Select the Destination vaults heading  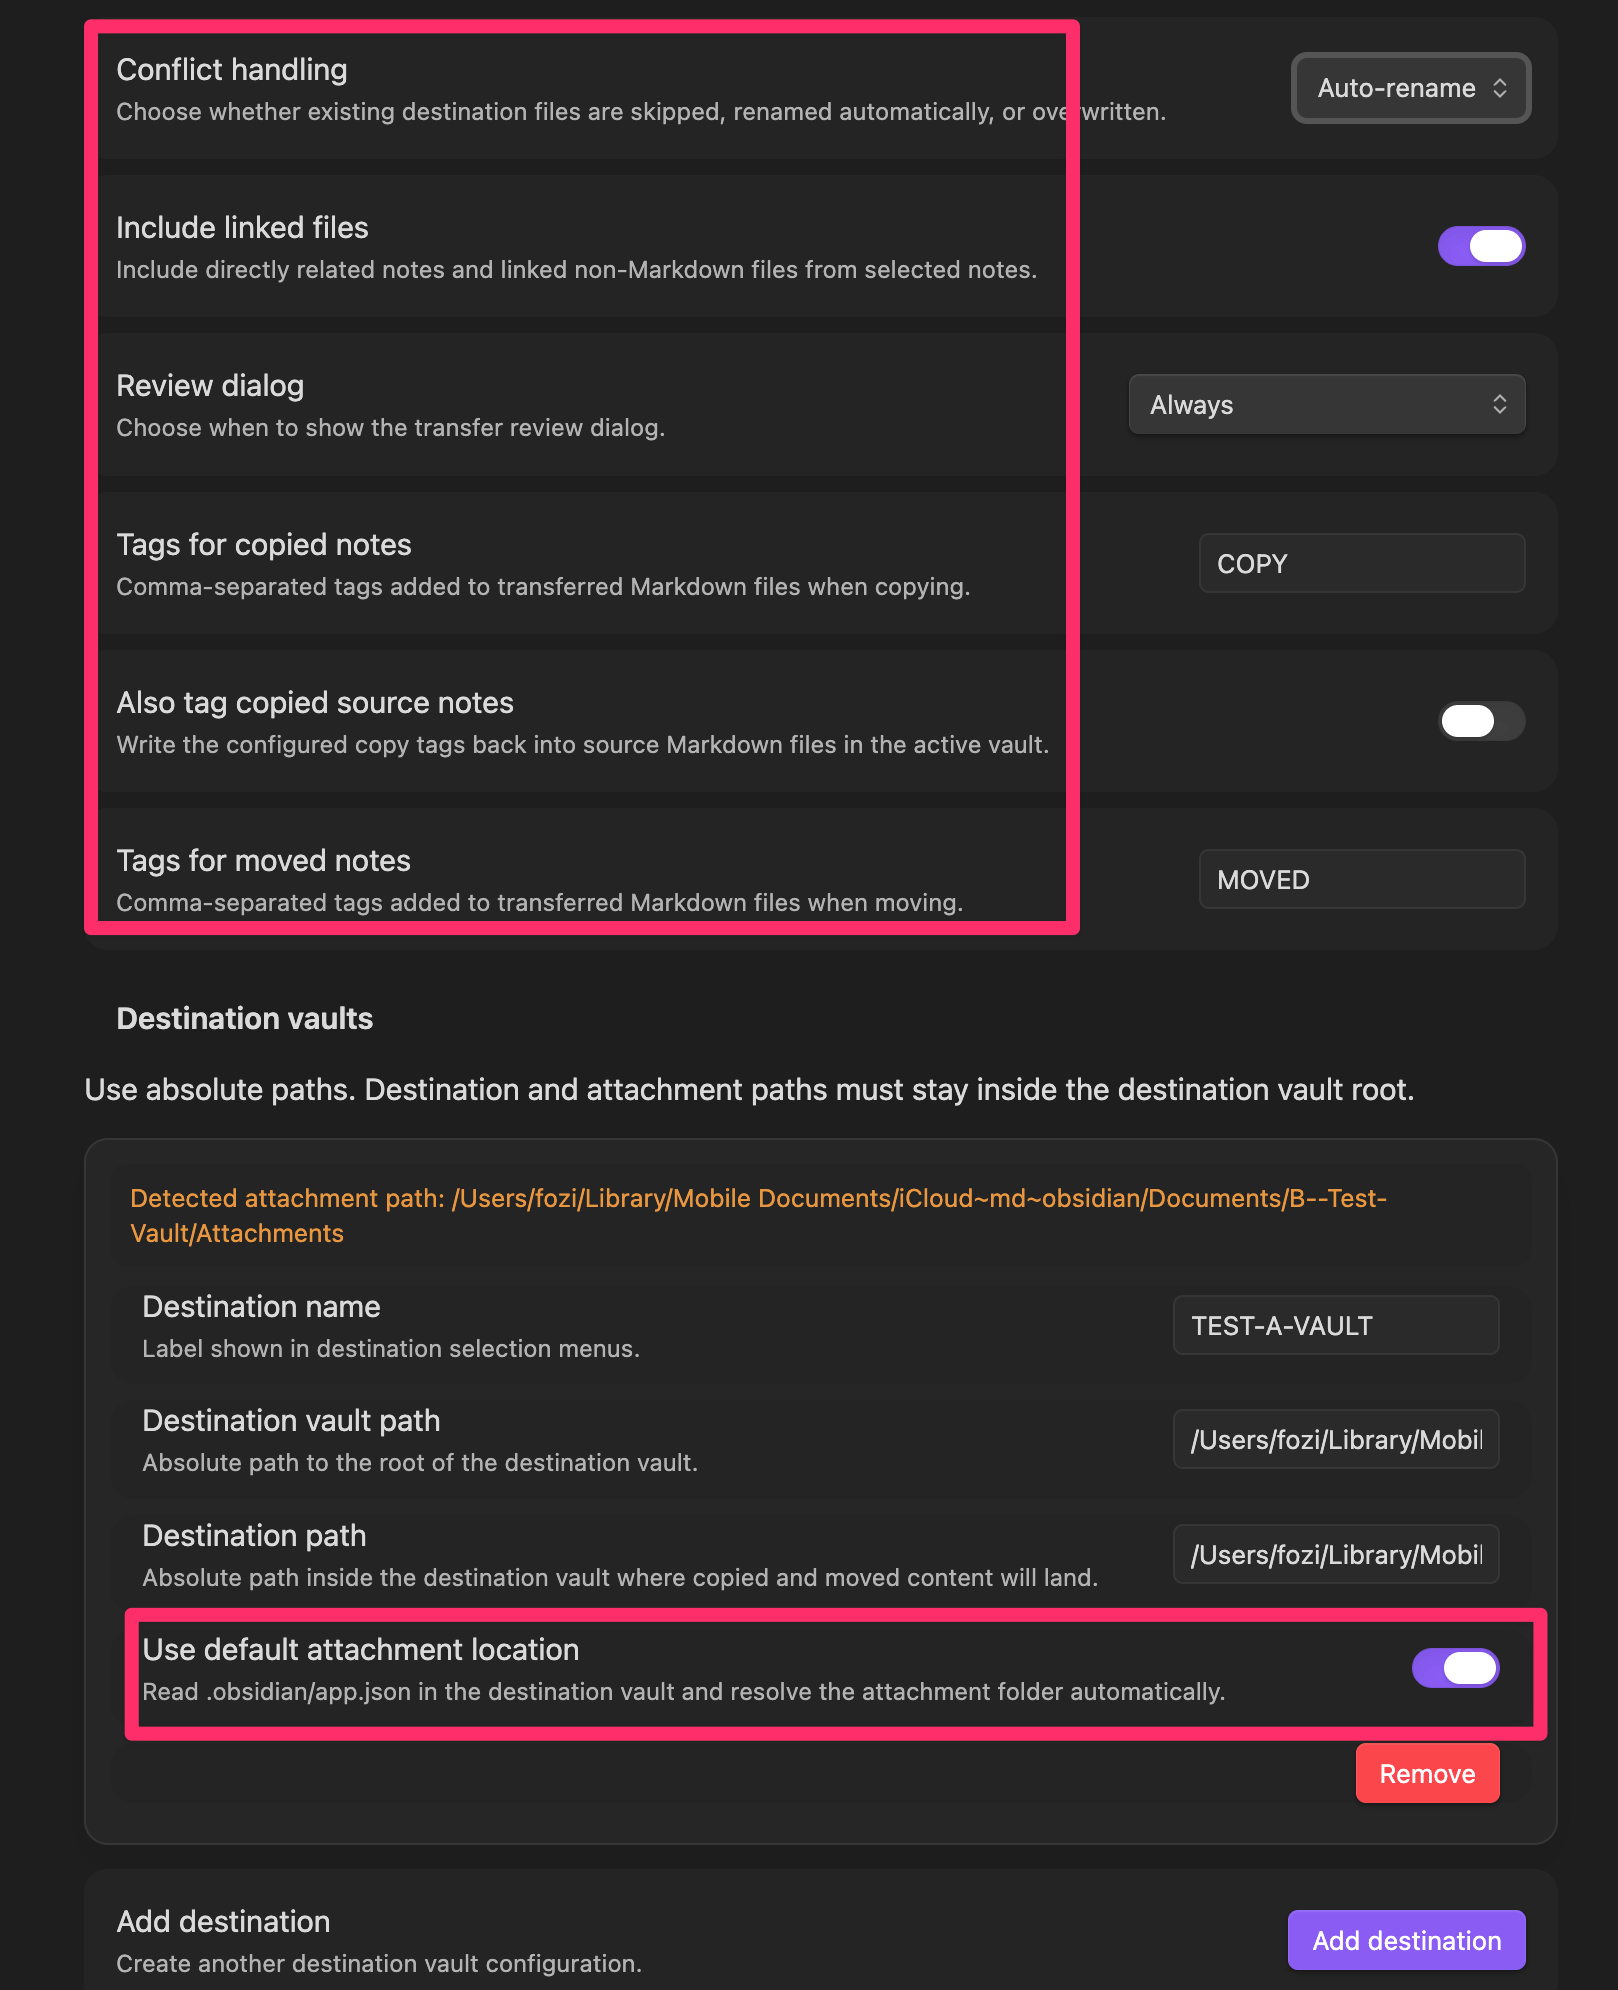245,1018
